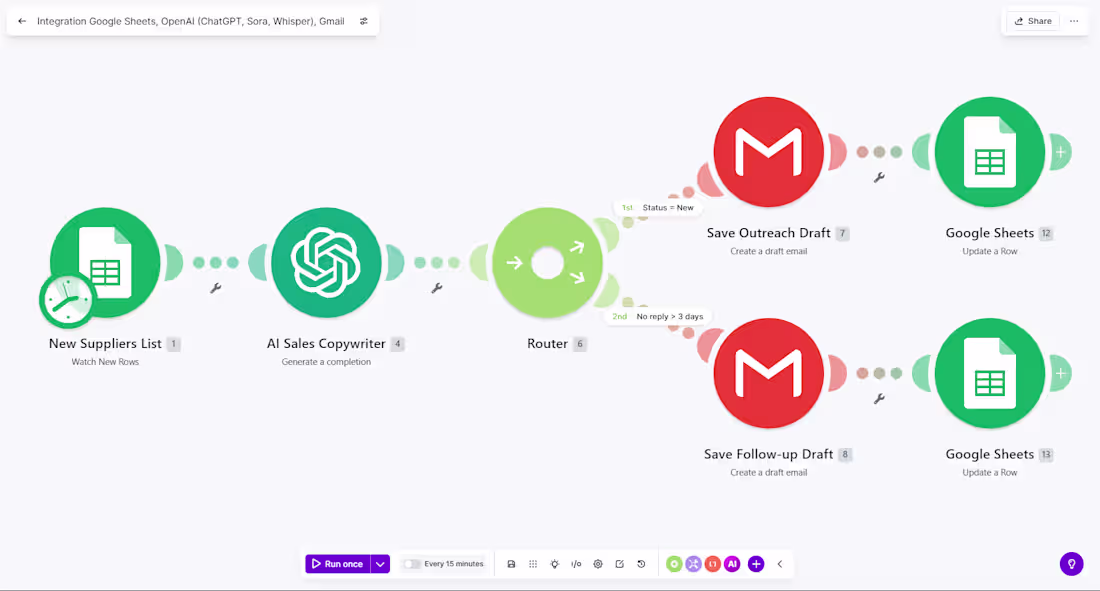1100x591 pixels.
Task: Click the 'AI Sales Copywriter' module label
Action: tap(326, 343)
